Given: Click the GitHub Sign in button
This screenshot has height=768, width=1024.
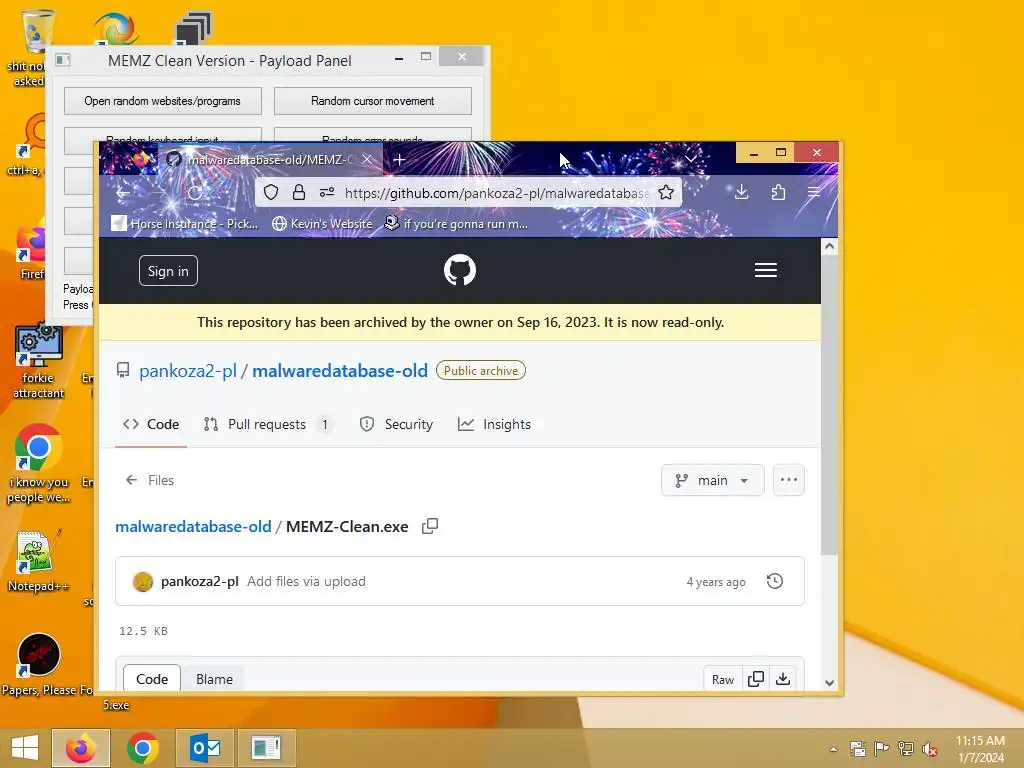Looking at the screenshot, I should pyautogui.click(x=168, y=271).
